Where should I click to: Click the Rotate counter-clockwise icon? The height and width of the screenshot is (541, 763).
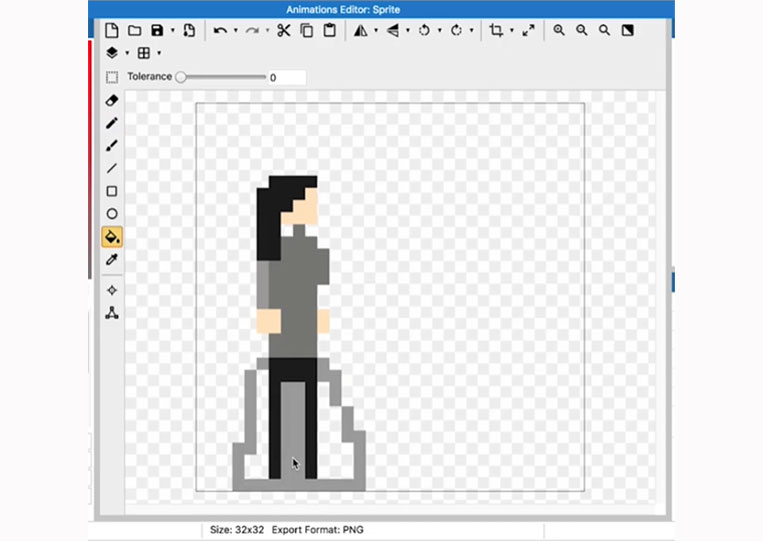pyautogui.click(x=424, y=31)
